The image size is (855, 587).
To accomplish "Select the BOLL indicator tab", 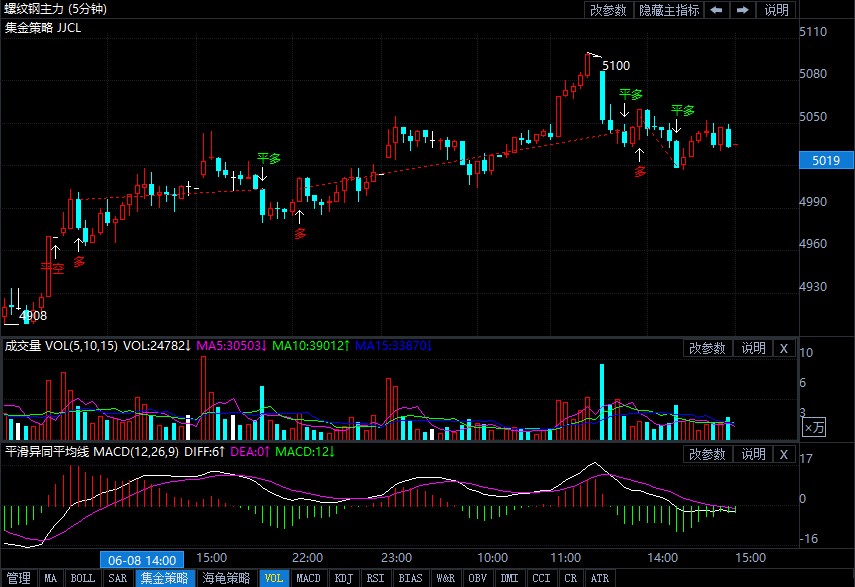I will pos(82,578).
